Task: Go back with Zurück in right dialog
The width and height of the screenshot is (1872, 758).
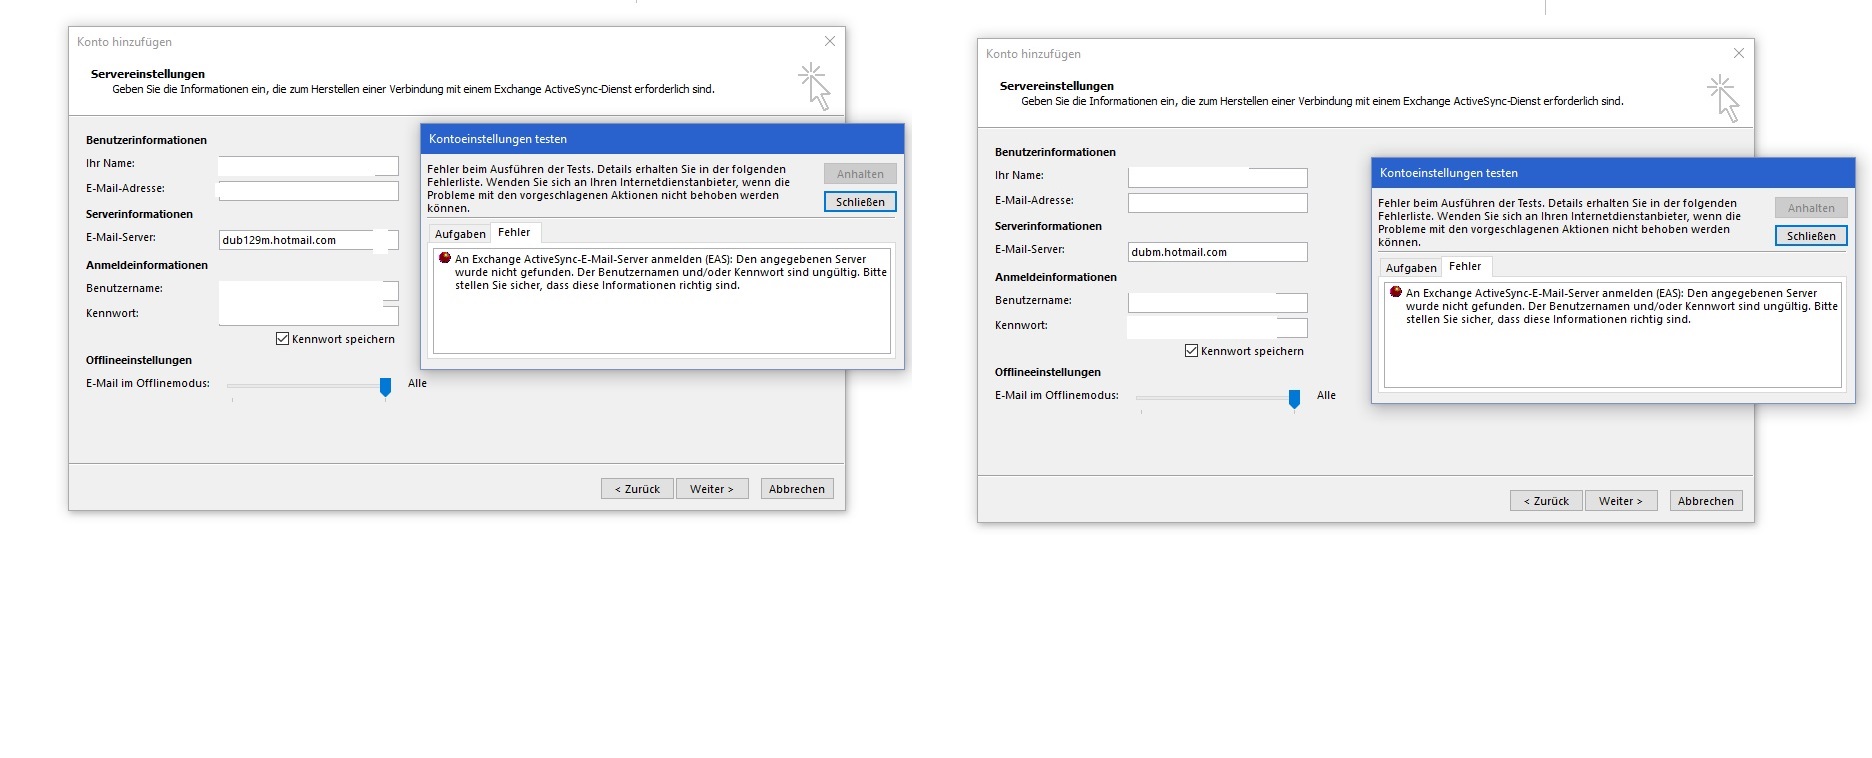Action: coord(1546,501)
